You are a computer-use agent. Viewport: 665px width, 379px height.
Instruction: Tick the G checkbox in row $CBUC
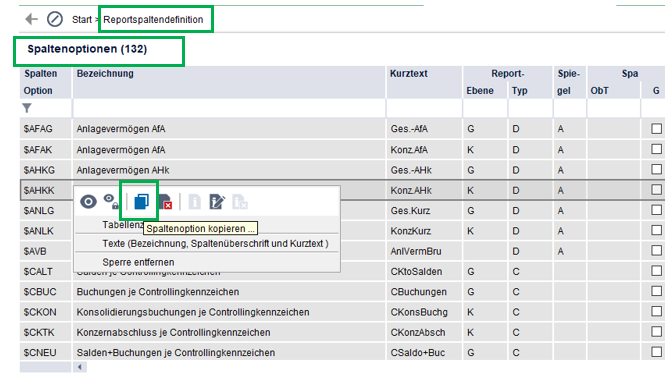click(657, 291)
